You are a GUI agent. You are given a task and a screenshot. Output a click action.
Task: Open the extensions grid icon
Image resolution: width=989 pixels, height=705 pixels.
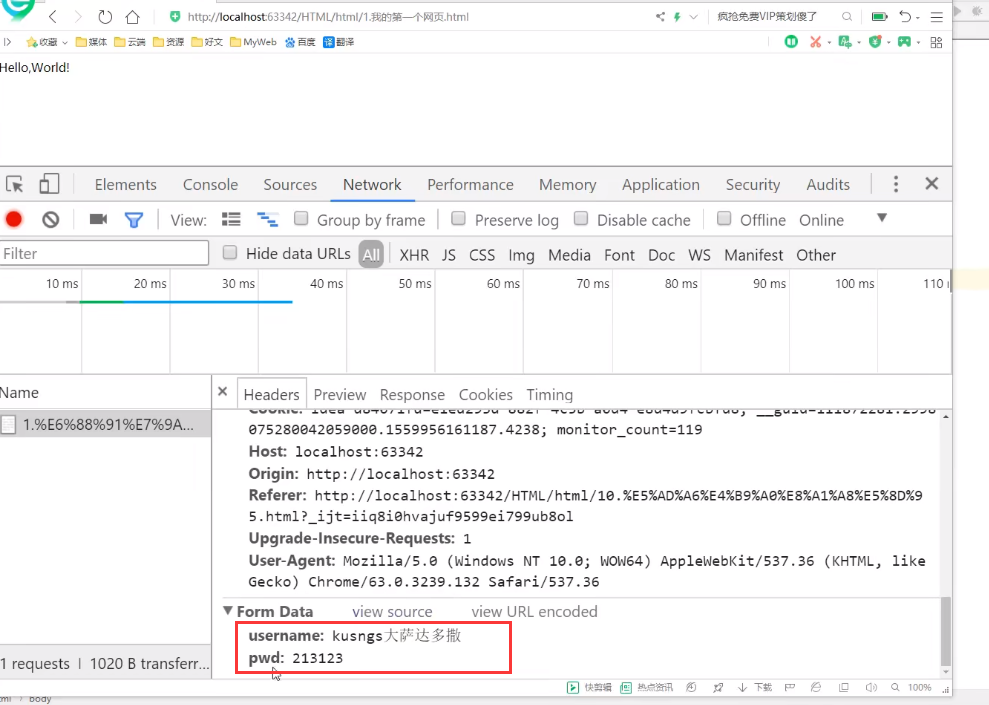(x=937, y=42)
